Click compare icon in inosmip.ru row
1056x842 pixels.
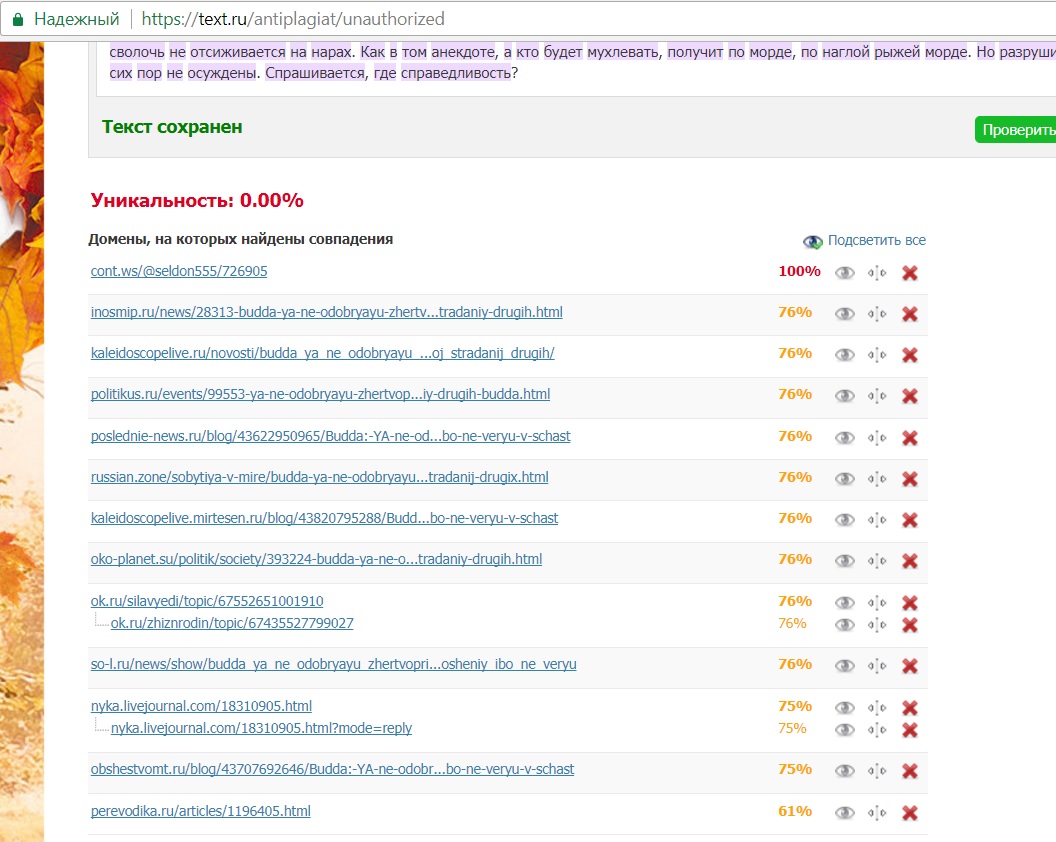click(x=877, y=314)
